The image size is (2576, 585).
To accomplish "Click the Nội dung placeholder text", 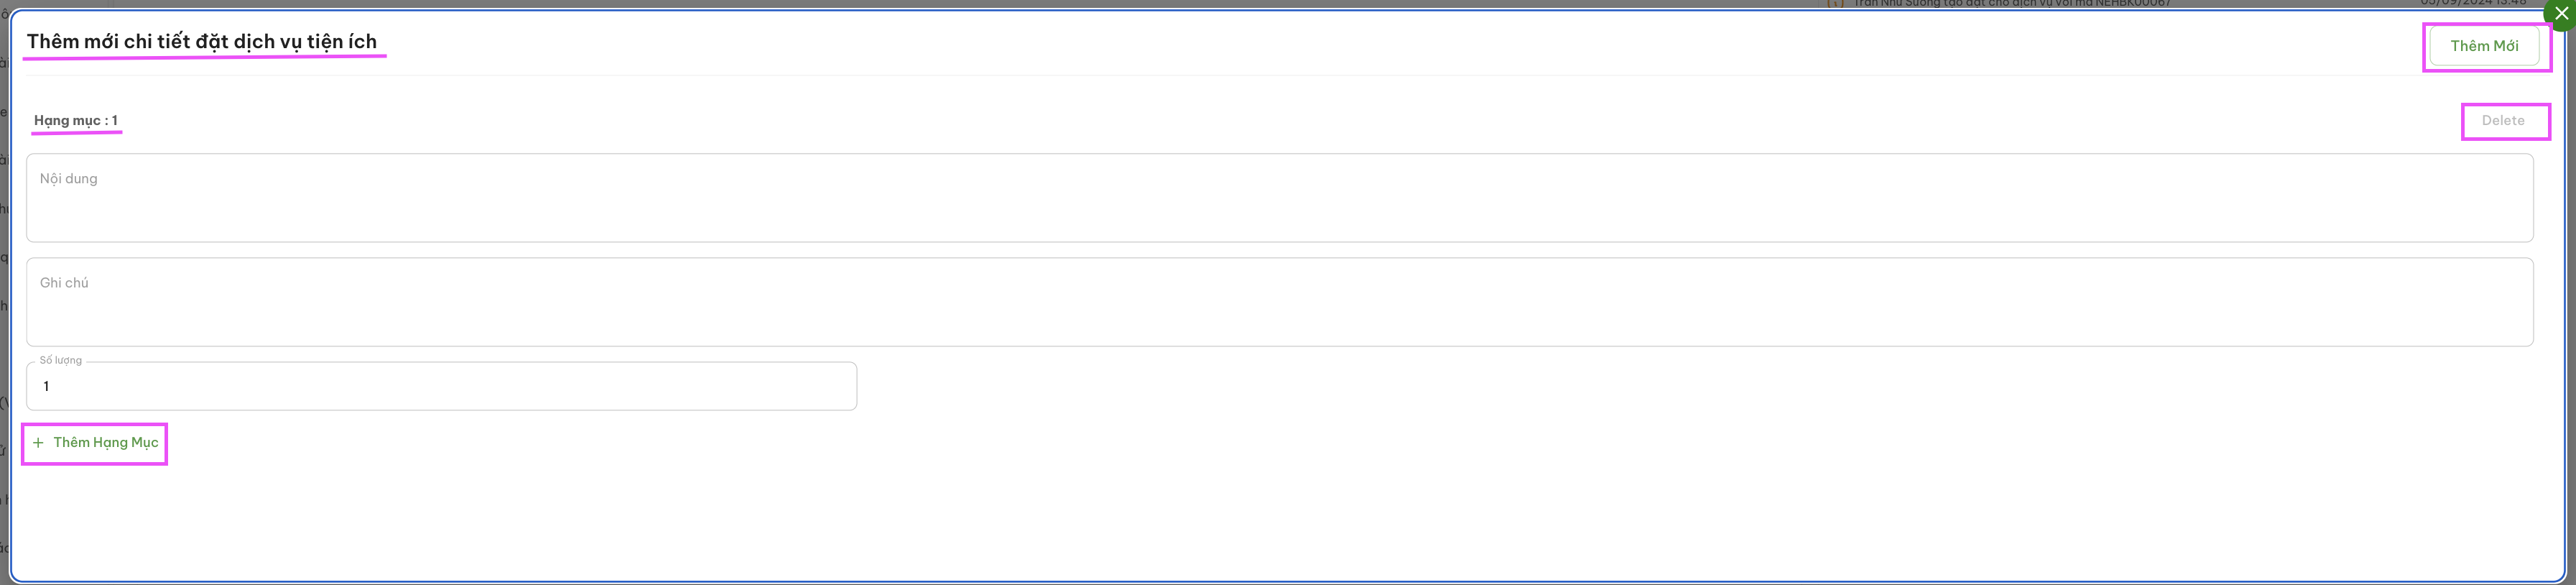I will (69, 179).
